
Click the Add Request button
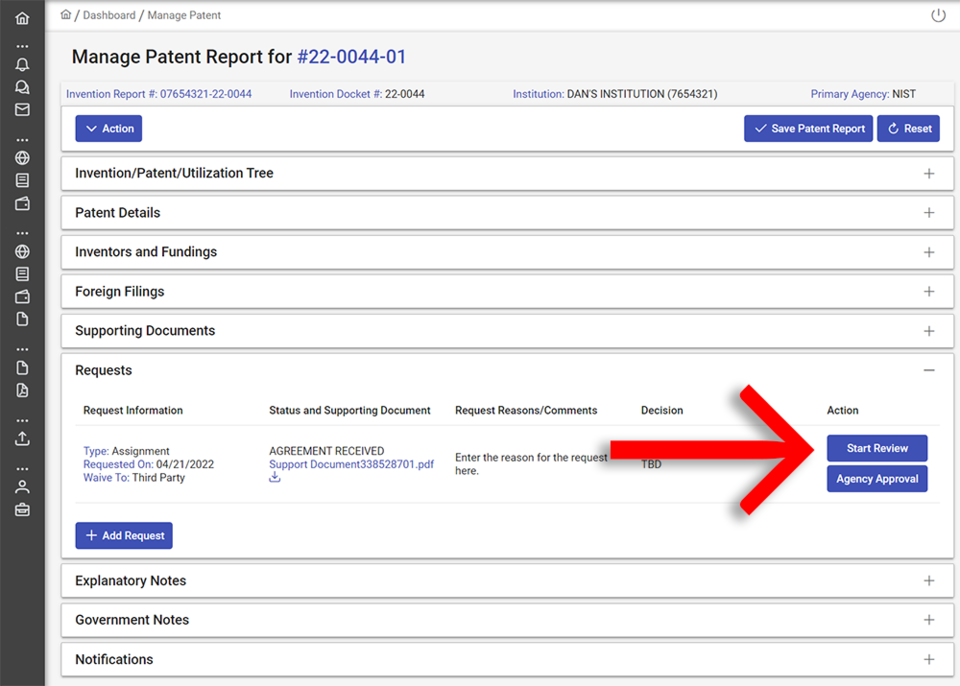(123, 535)
